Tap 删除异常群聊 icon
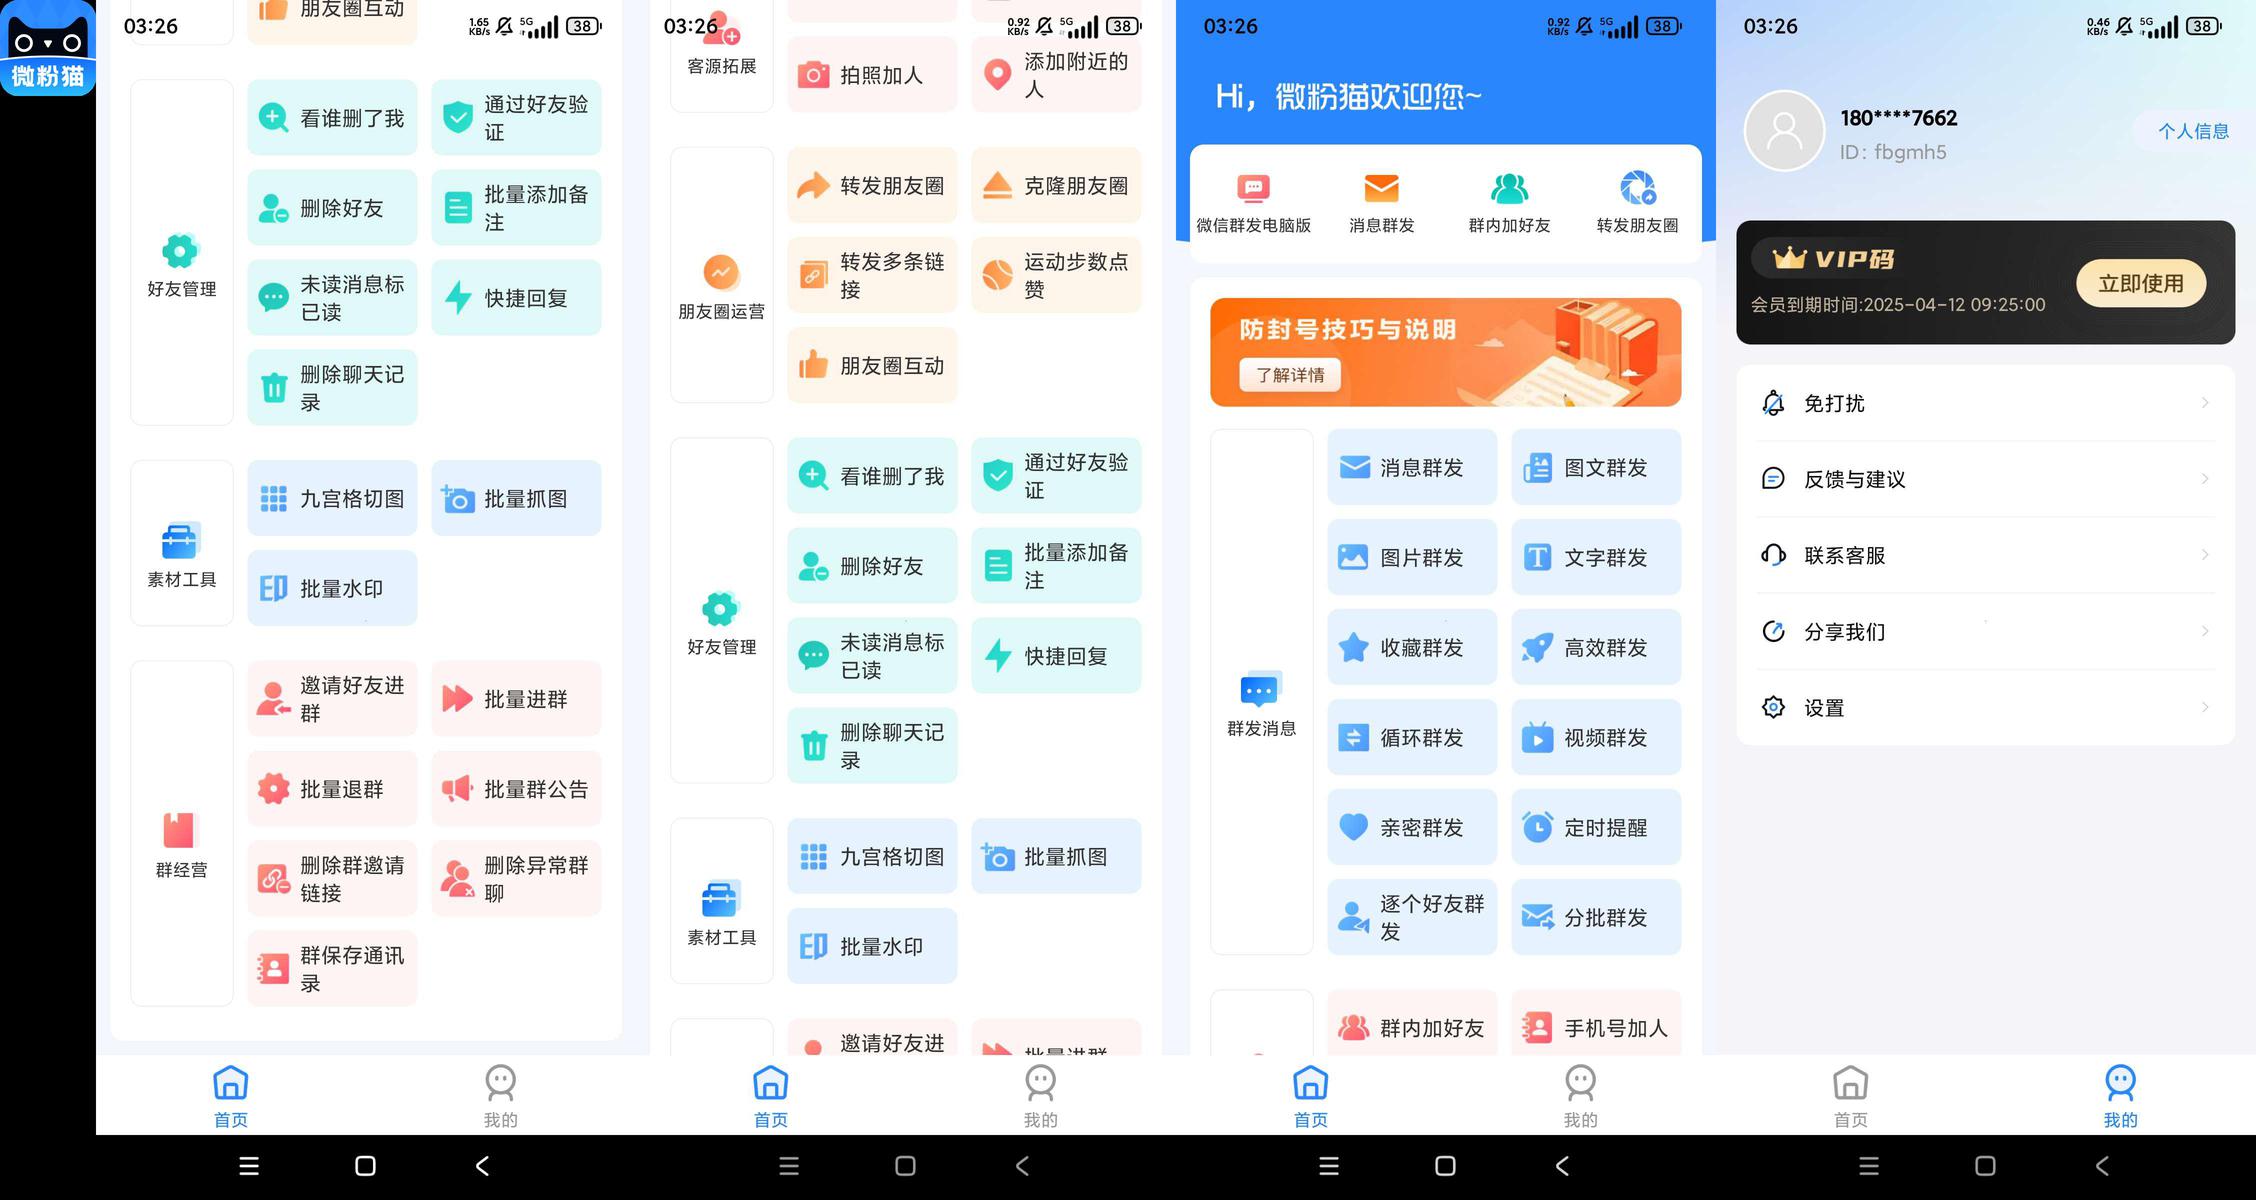 click(x=458, y=879)
